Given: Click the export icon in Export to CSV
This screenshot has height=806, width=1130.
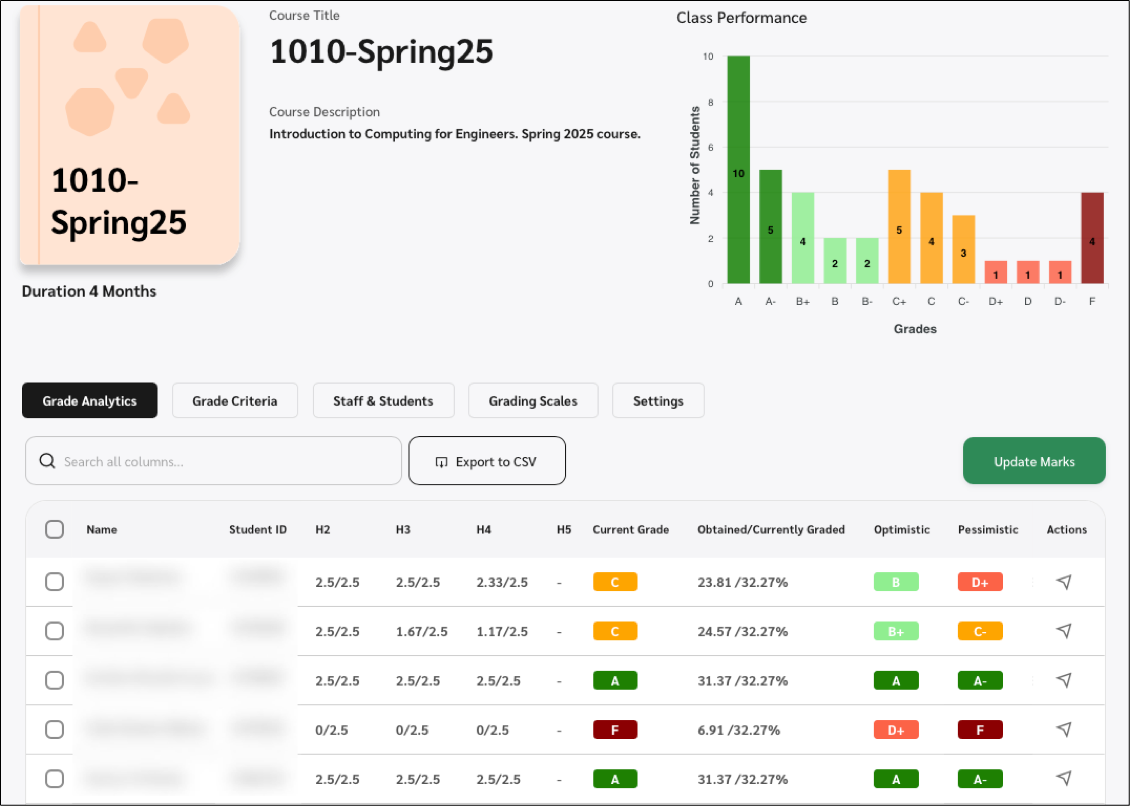Looking at the screenshot, I should point(441,462).
